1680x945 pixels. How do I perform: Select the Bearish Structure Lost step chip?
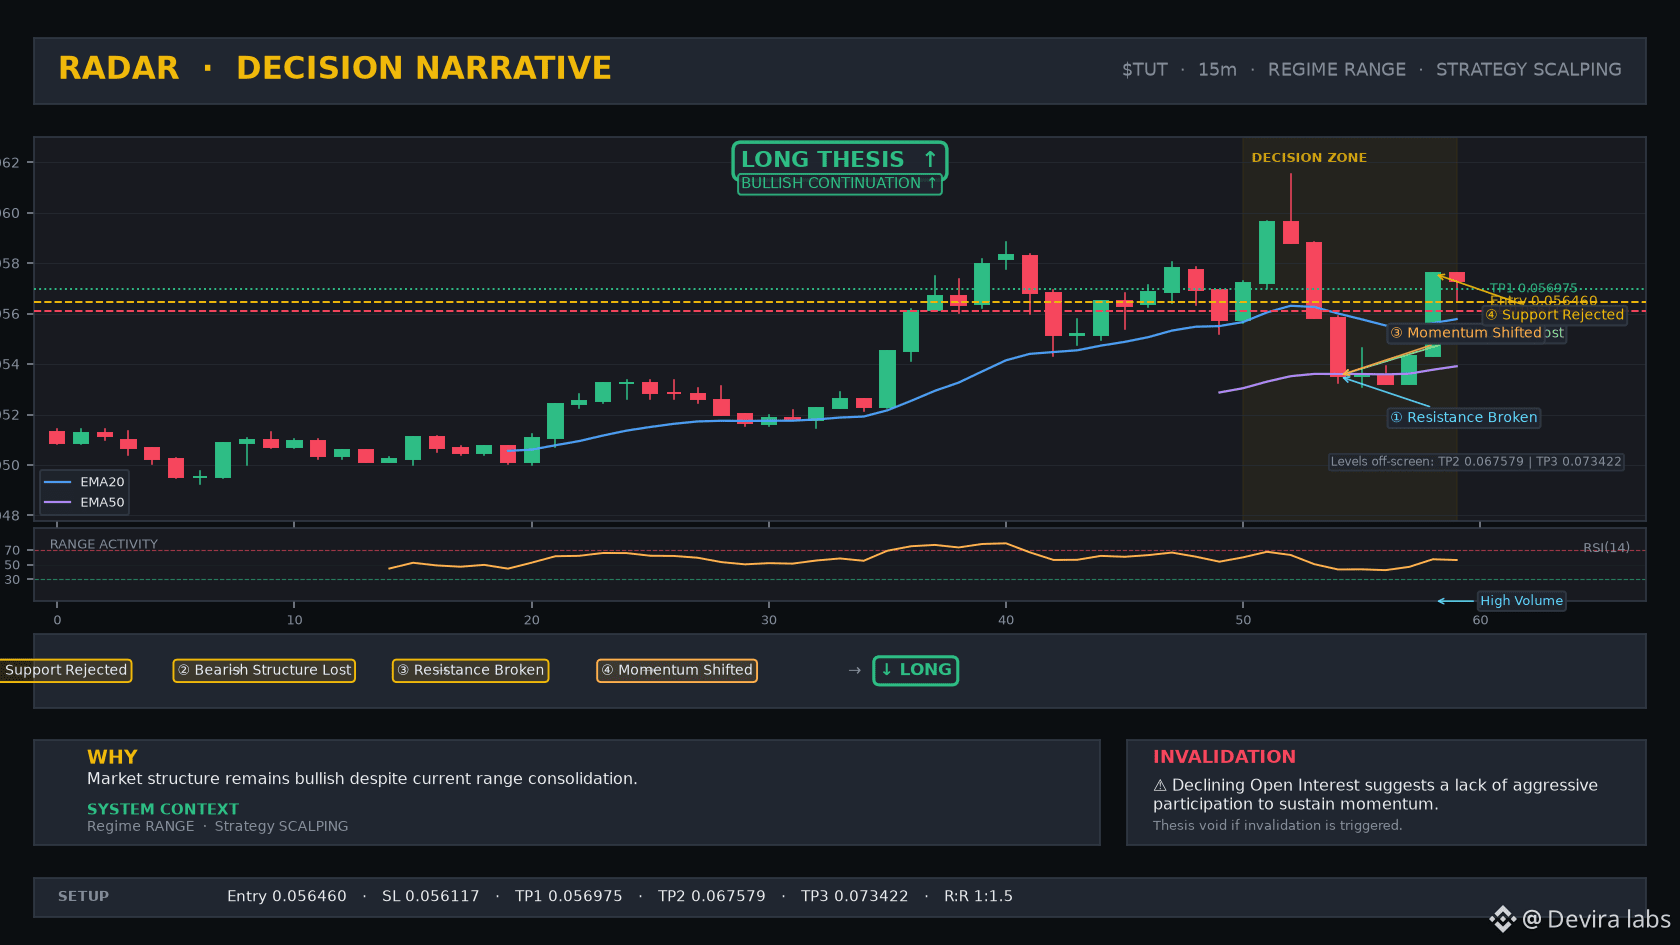tap(264, 670)
